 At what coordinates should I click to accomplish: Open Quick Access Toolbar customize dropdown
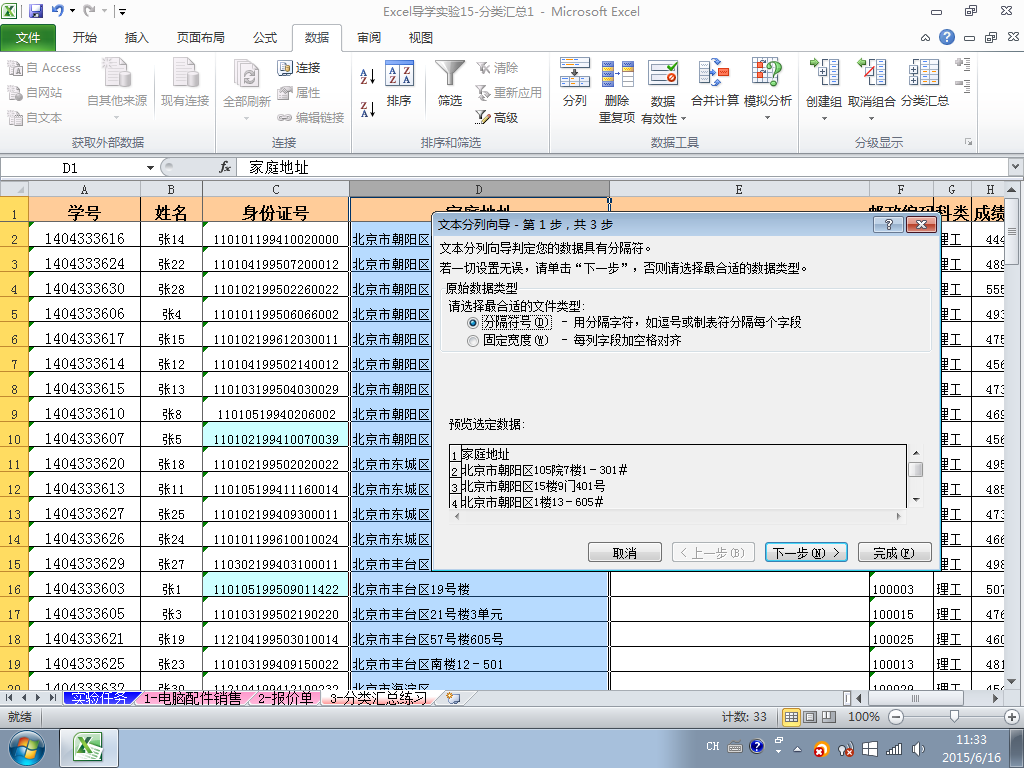[x=121, y=11]
